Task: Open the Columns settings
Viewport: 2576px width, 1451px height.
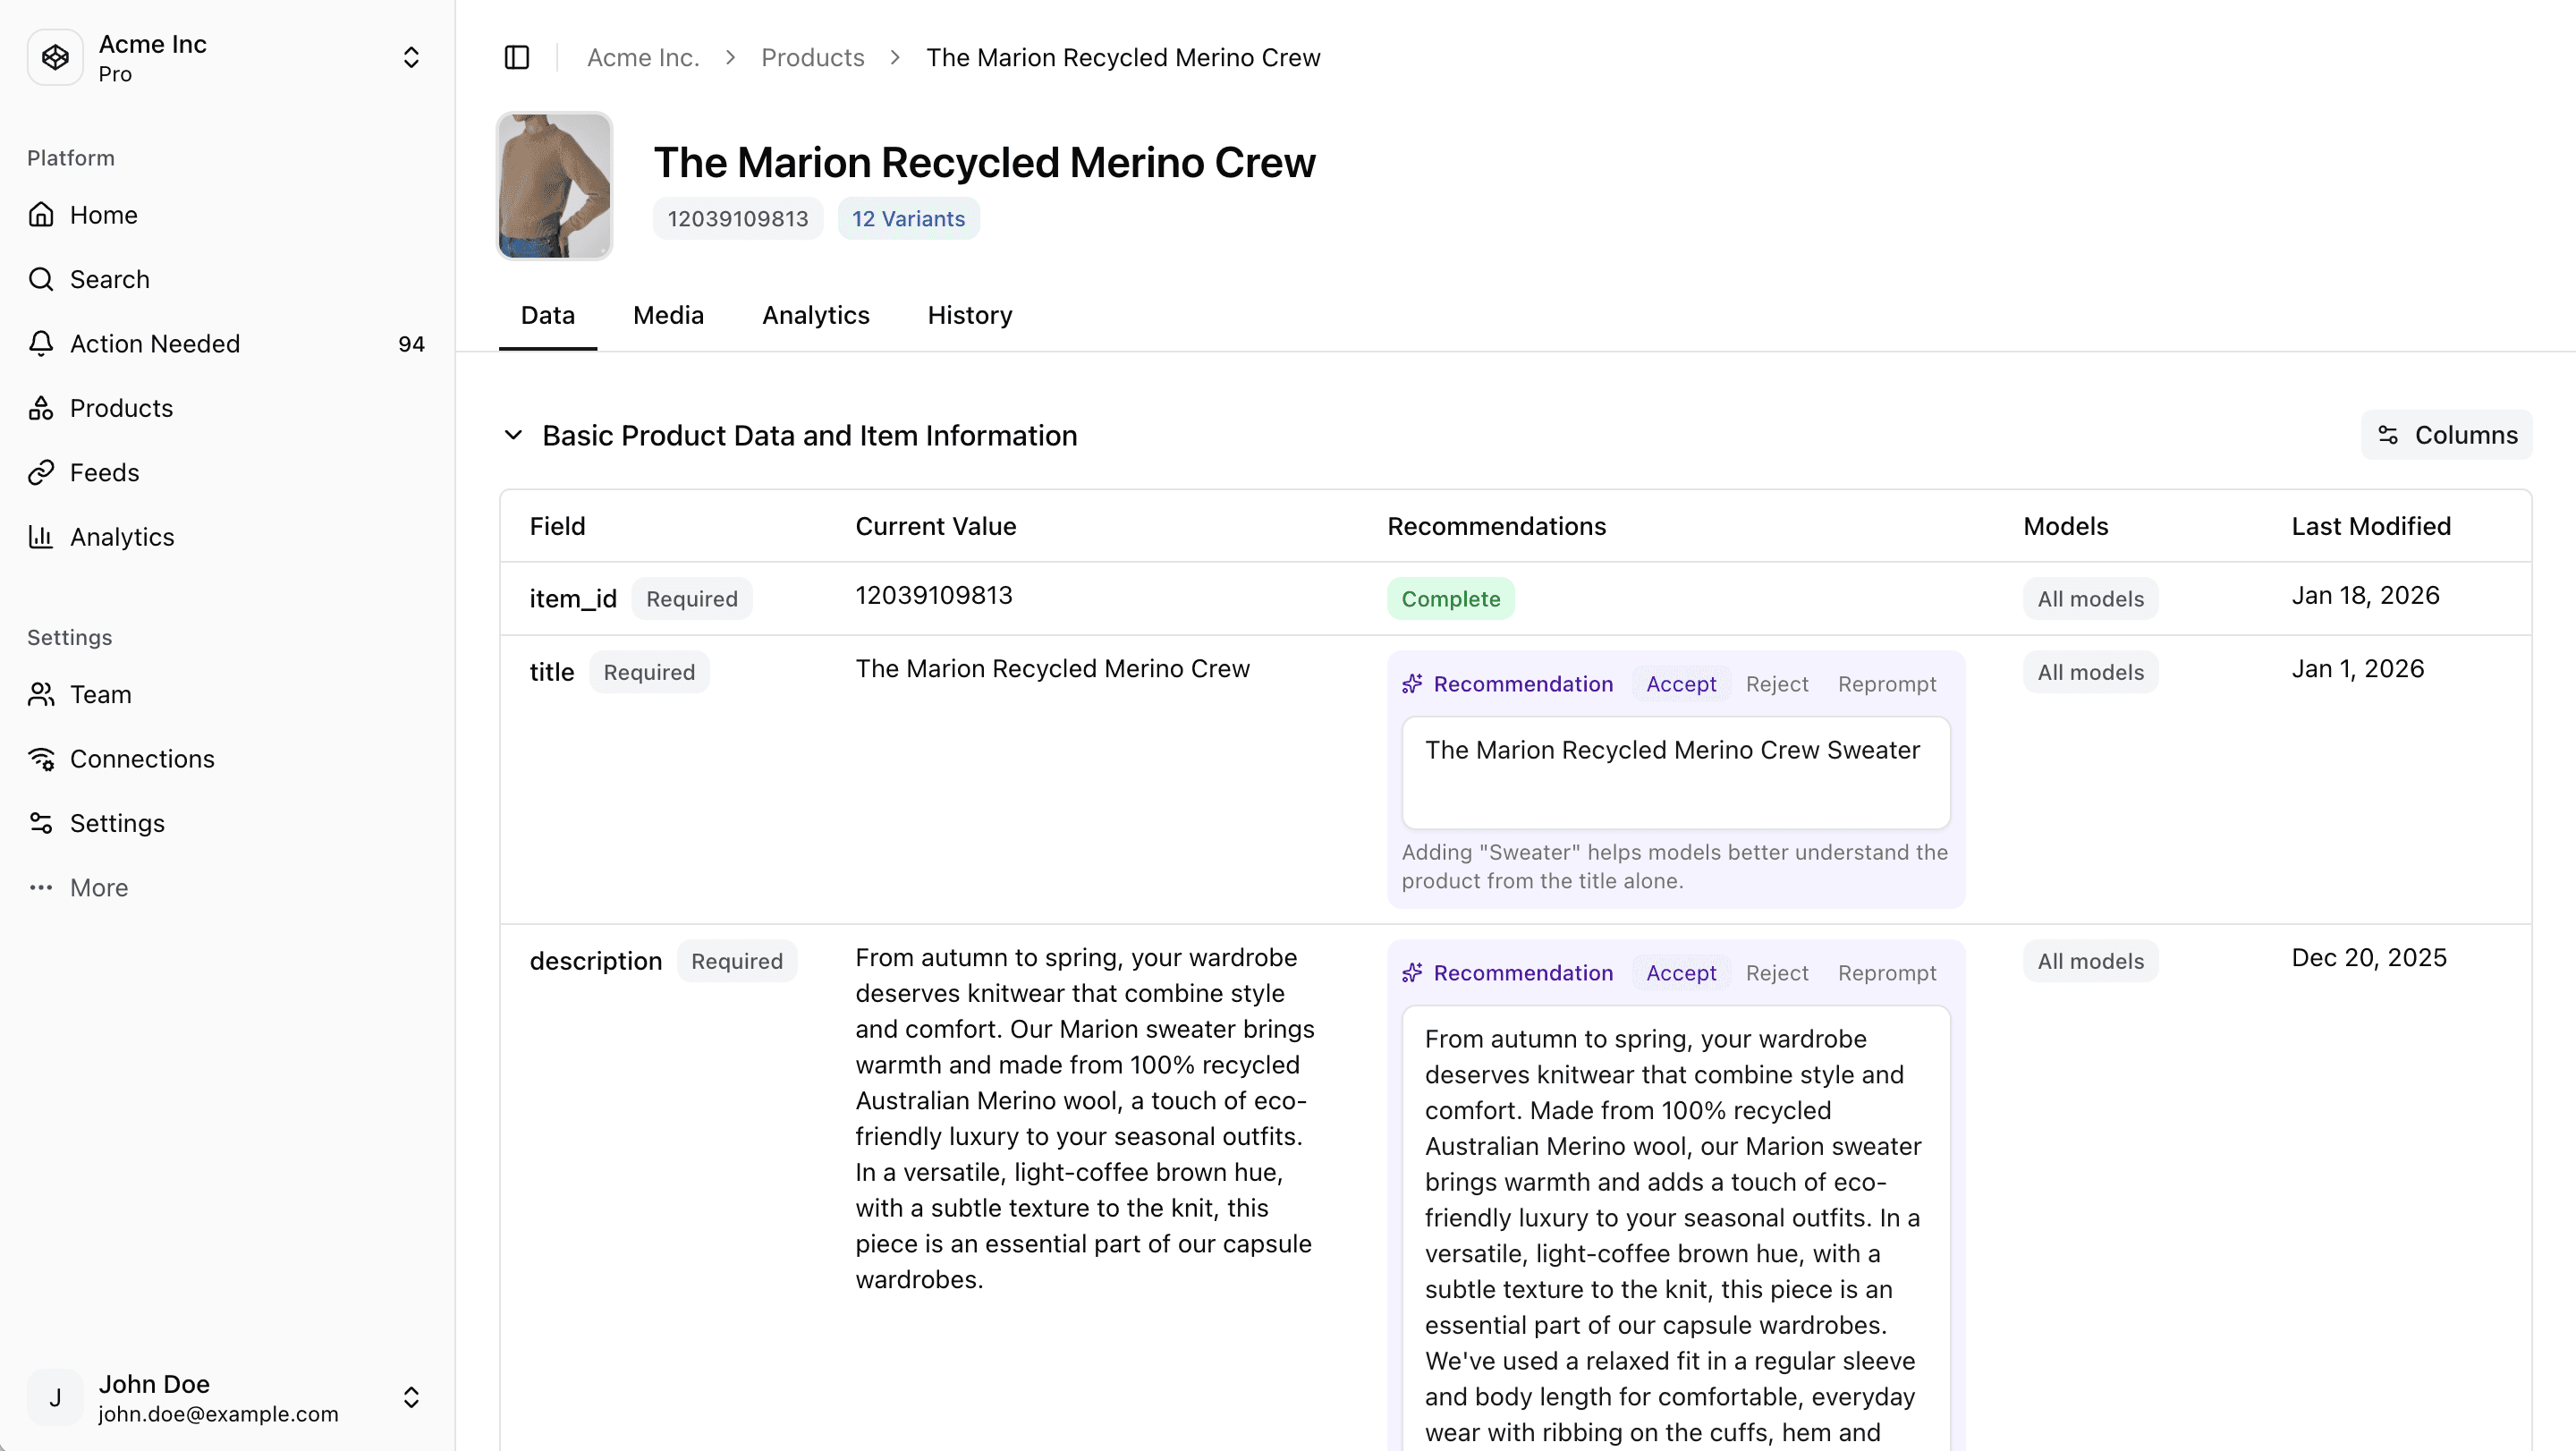Action: tap(2446, 435)
